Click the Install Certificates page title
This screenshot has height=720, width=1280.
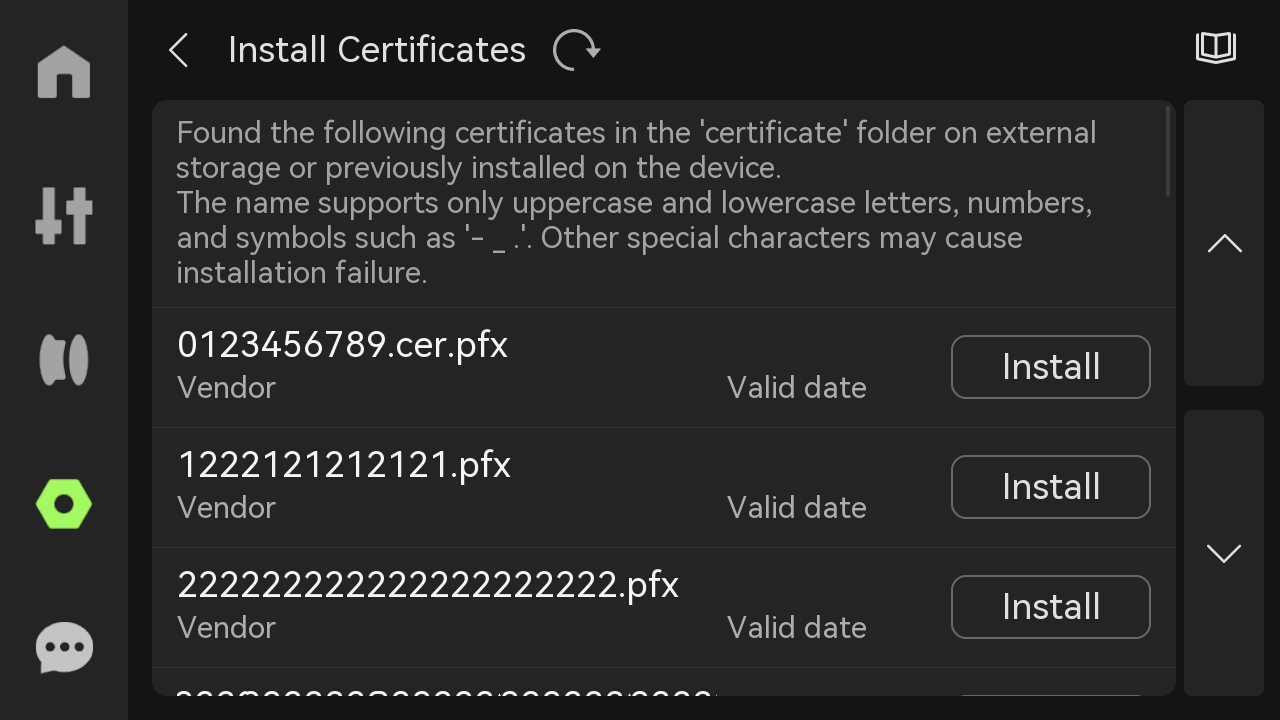[x=377, y=50]
